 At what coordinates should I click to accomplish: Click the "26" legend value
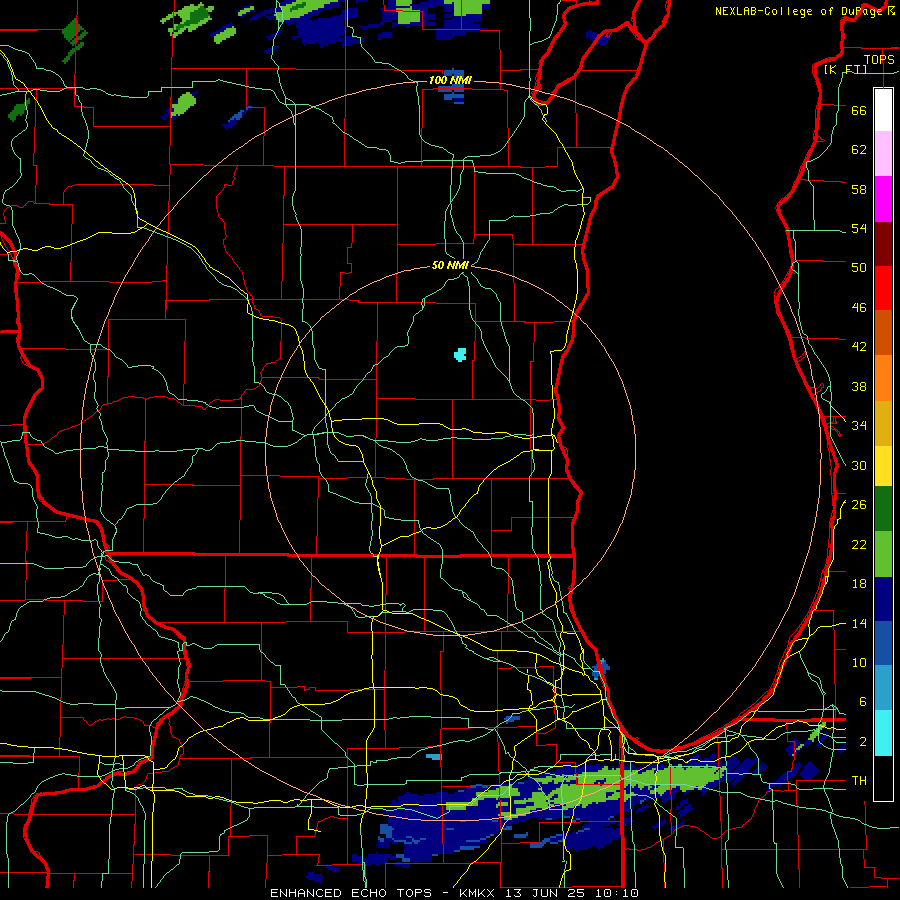[859, 505]
